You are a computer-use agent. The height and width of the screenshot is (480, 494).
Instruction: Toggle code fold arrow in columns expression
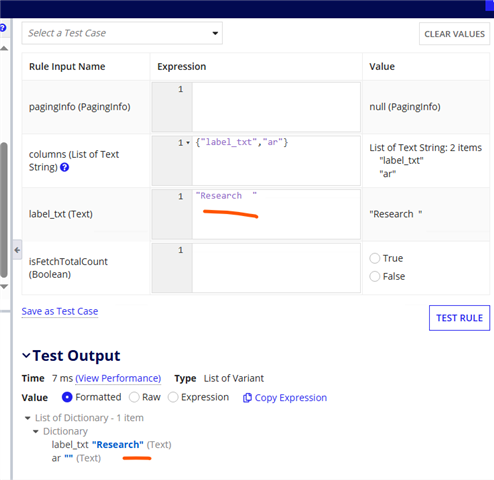coord(188,143)
